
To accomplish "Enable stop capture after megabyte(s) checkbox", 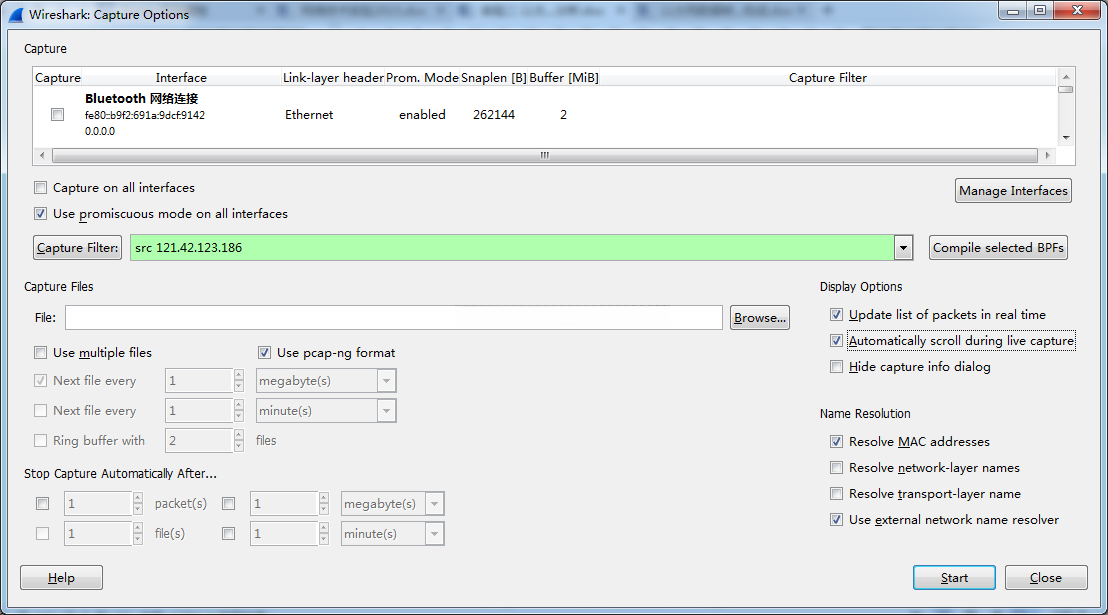I will (x=228, y=503).
